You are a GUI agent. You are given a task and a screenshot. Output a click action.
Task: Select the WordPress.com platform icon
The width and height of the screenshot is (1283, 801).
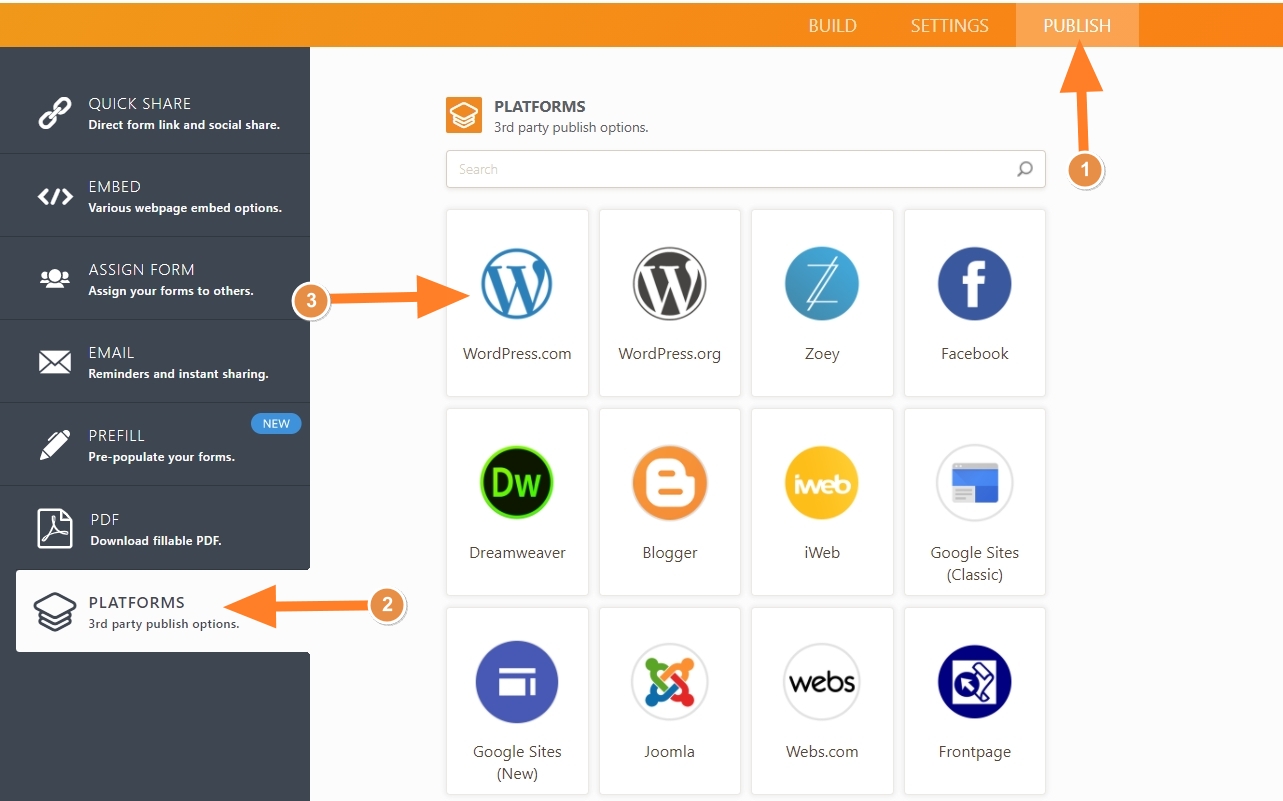(517, 284)
